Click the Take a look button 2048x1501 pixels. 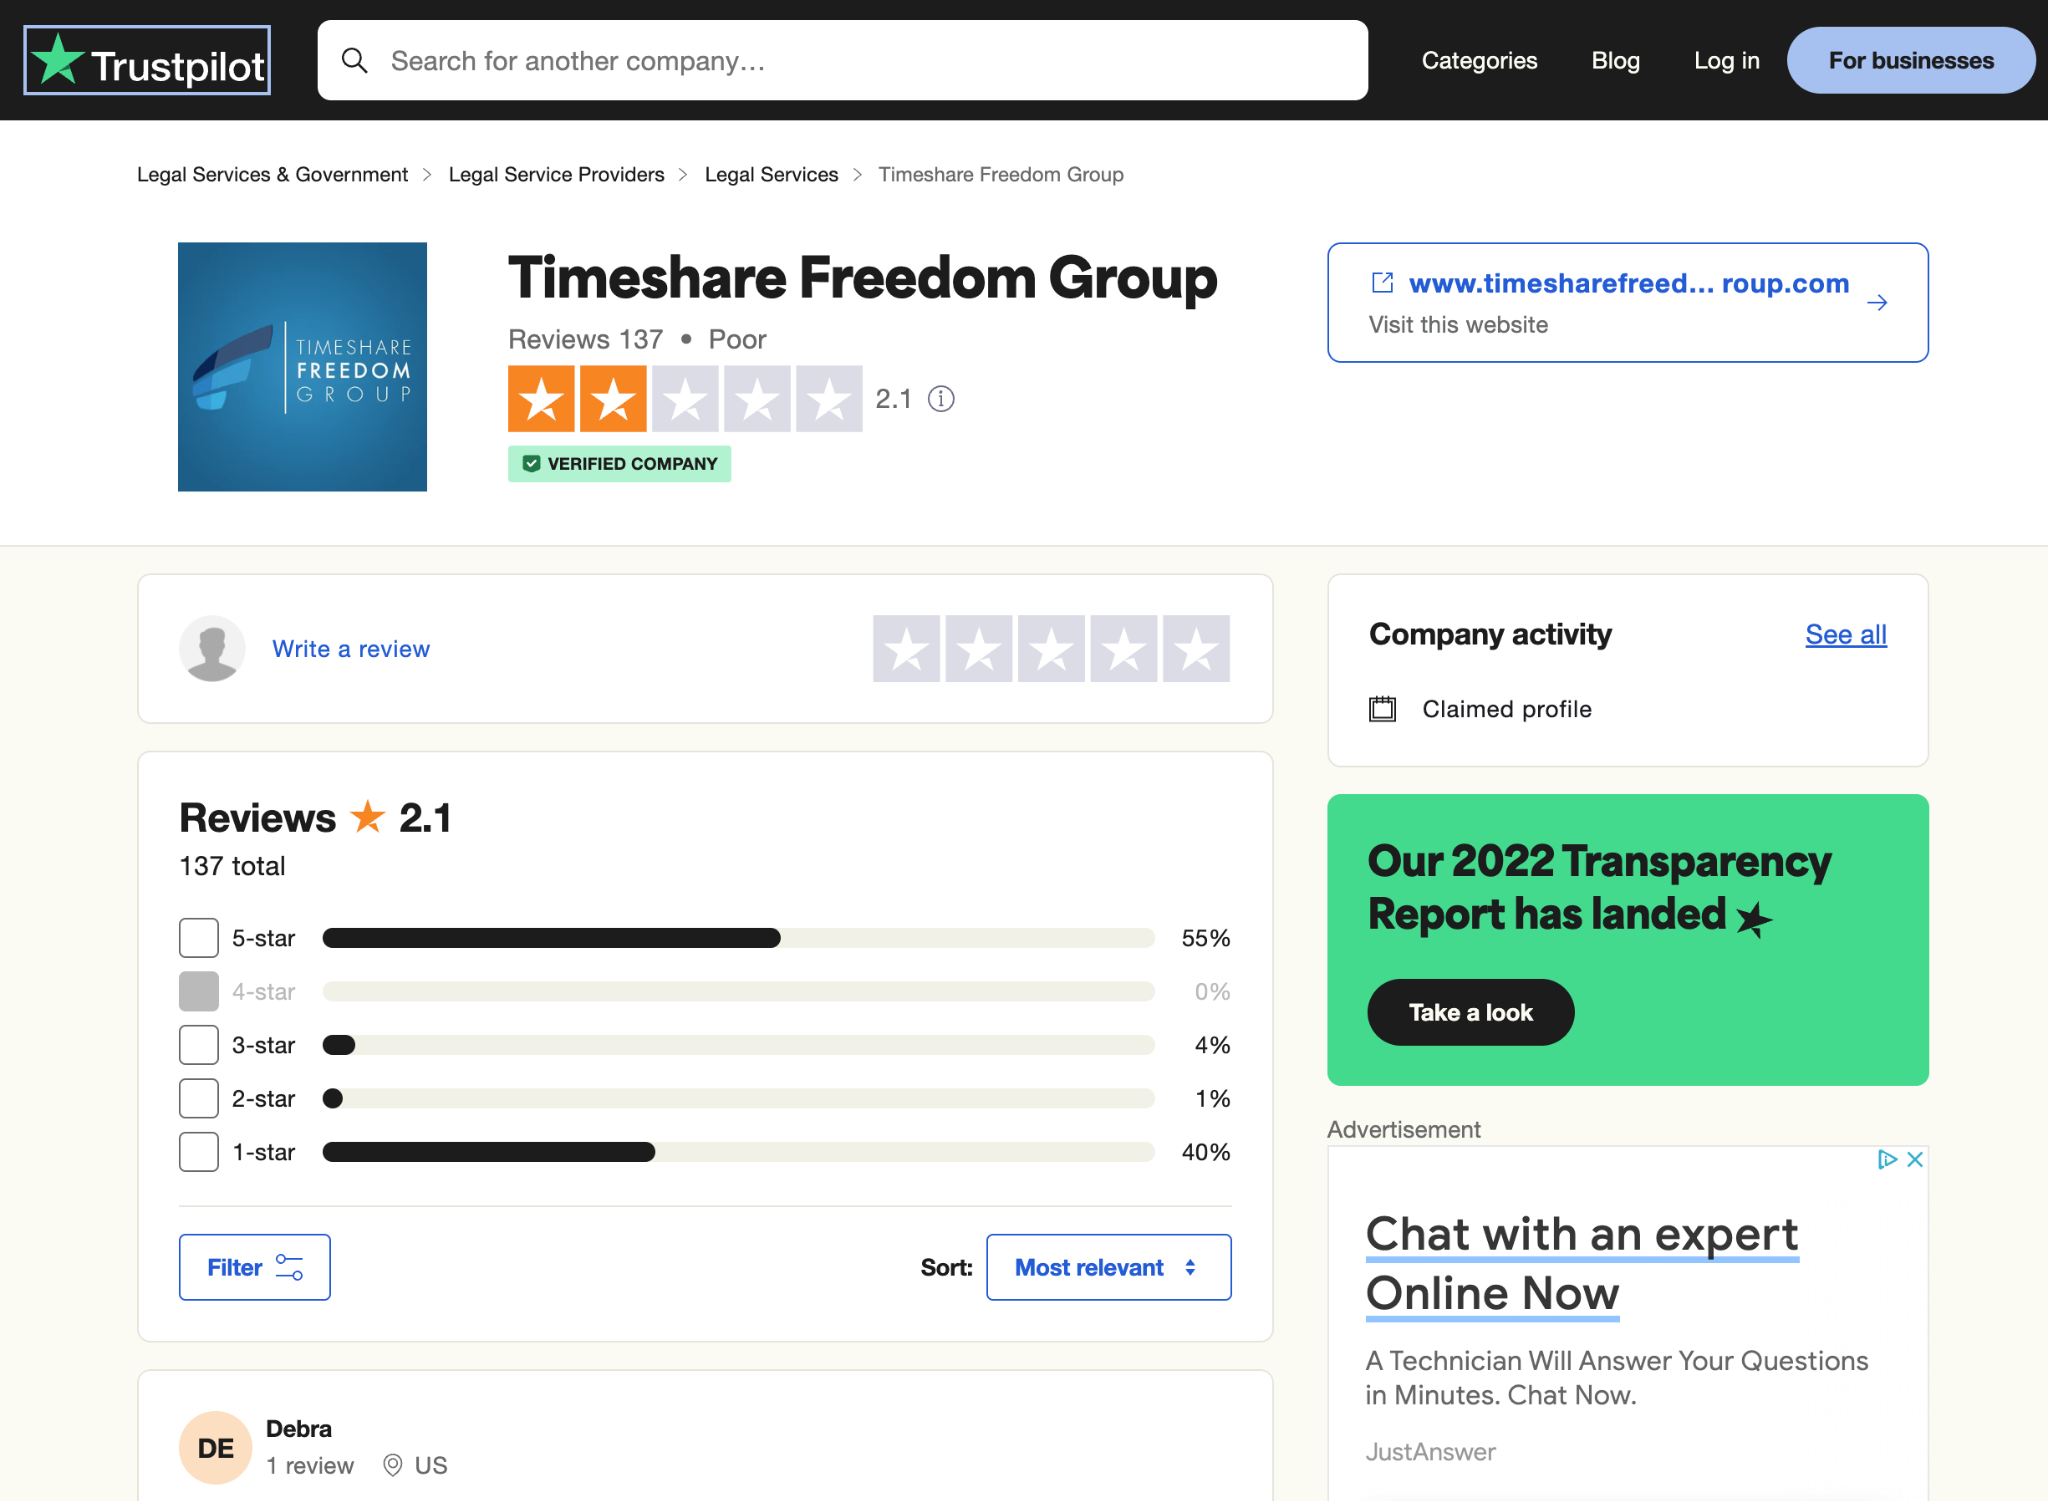(1470, 1012)
